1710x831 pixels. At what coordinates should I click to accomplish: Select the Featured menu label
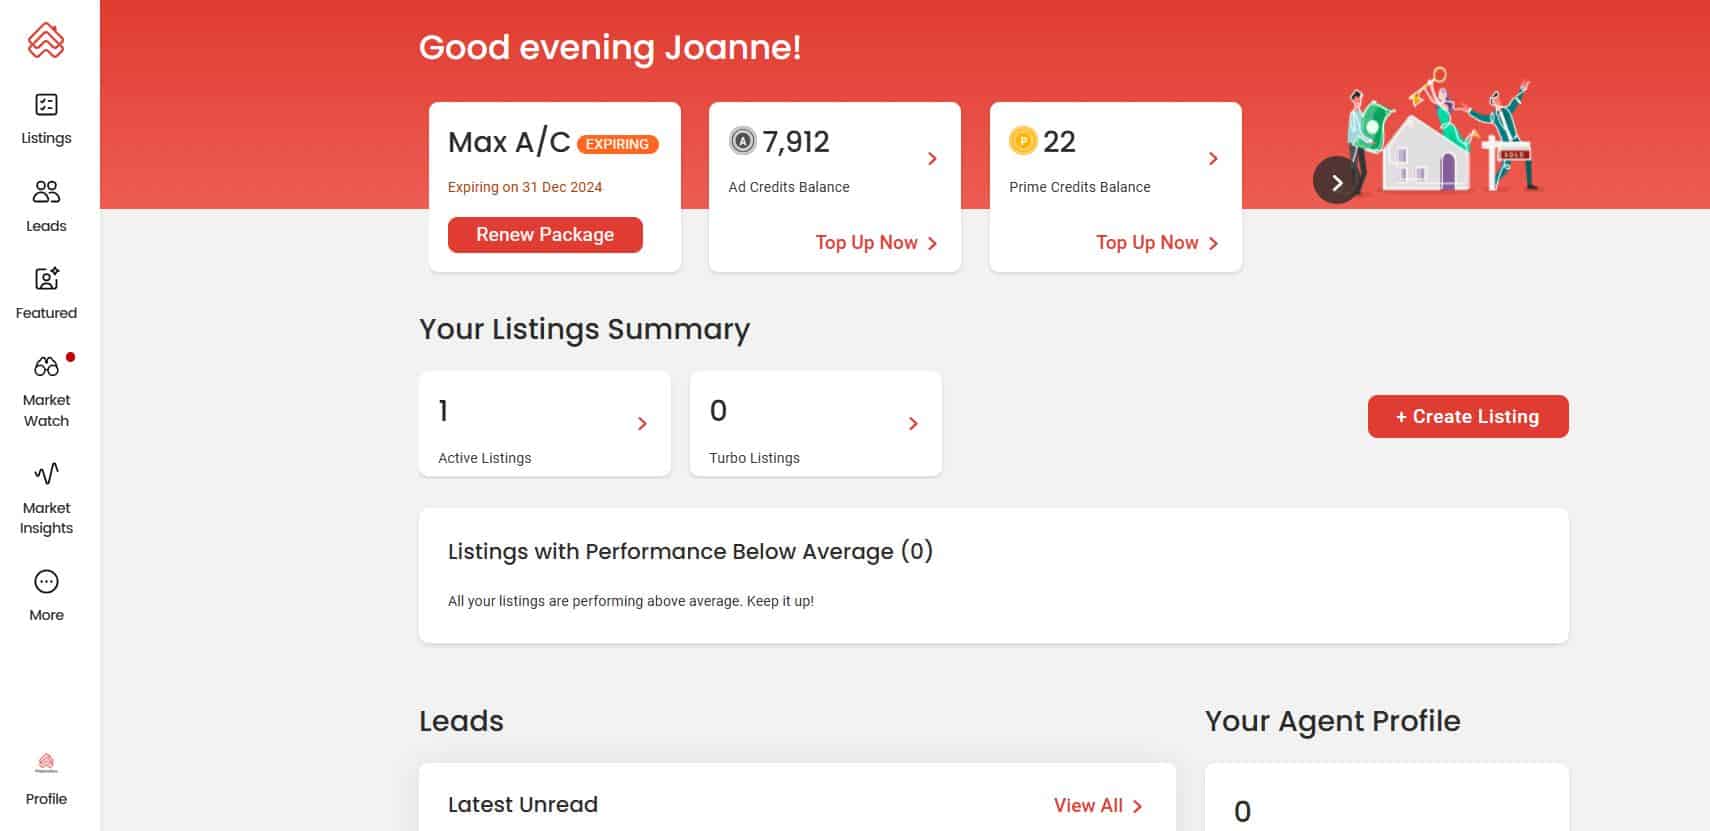pyautogui.click(x=46, y=313)
